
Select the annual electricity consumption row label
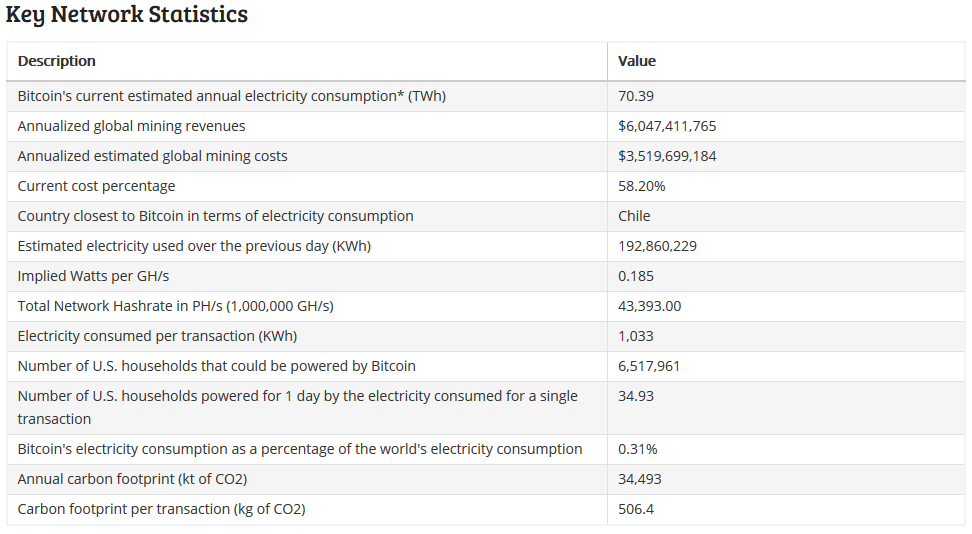pos(231,96)
